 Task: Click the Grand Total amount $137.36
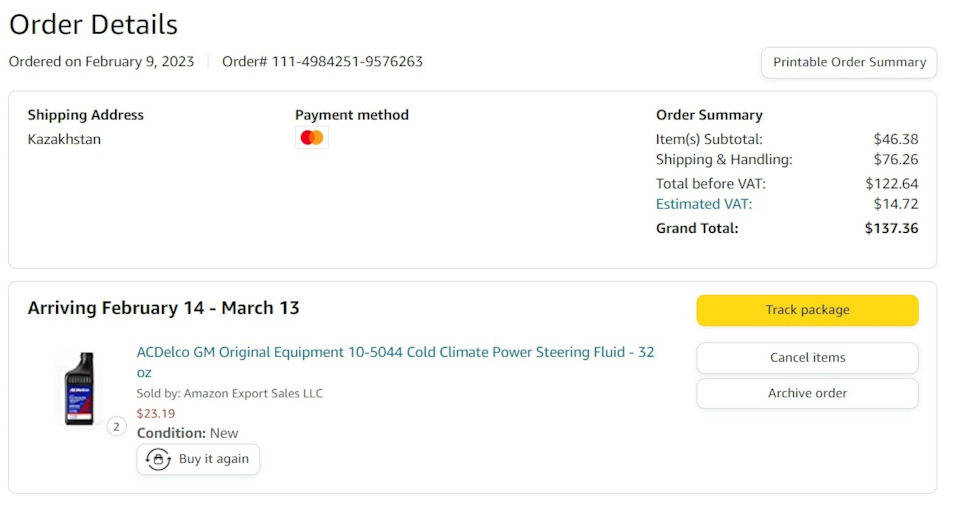(x=891, y=228)
